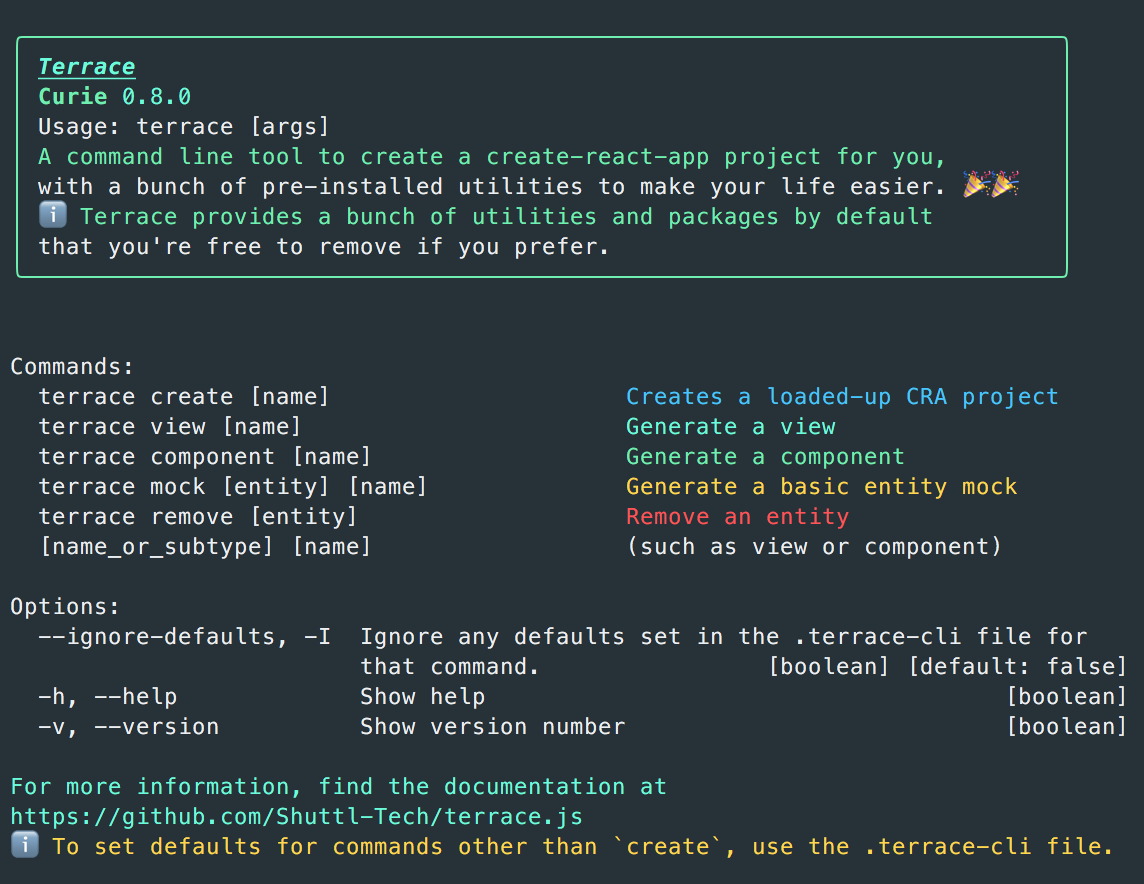Click '(such as view or component)' text
This screenshot has width=1144, height=884.
(814, 546)
